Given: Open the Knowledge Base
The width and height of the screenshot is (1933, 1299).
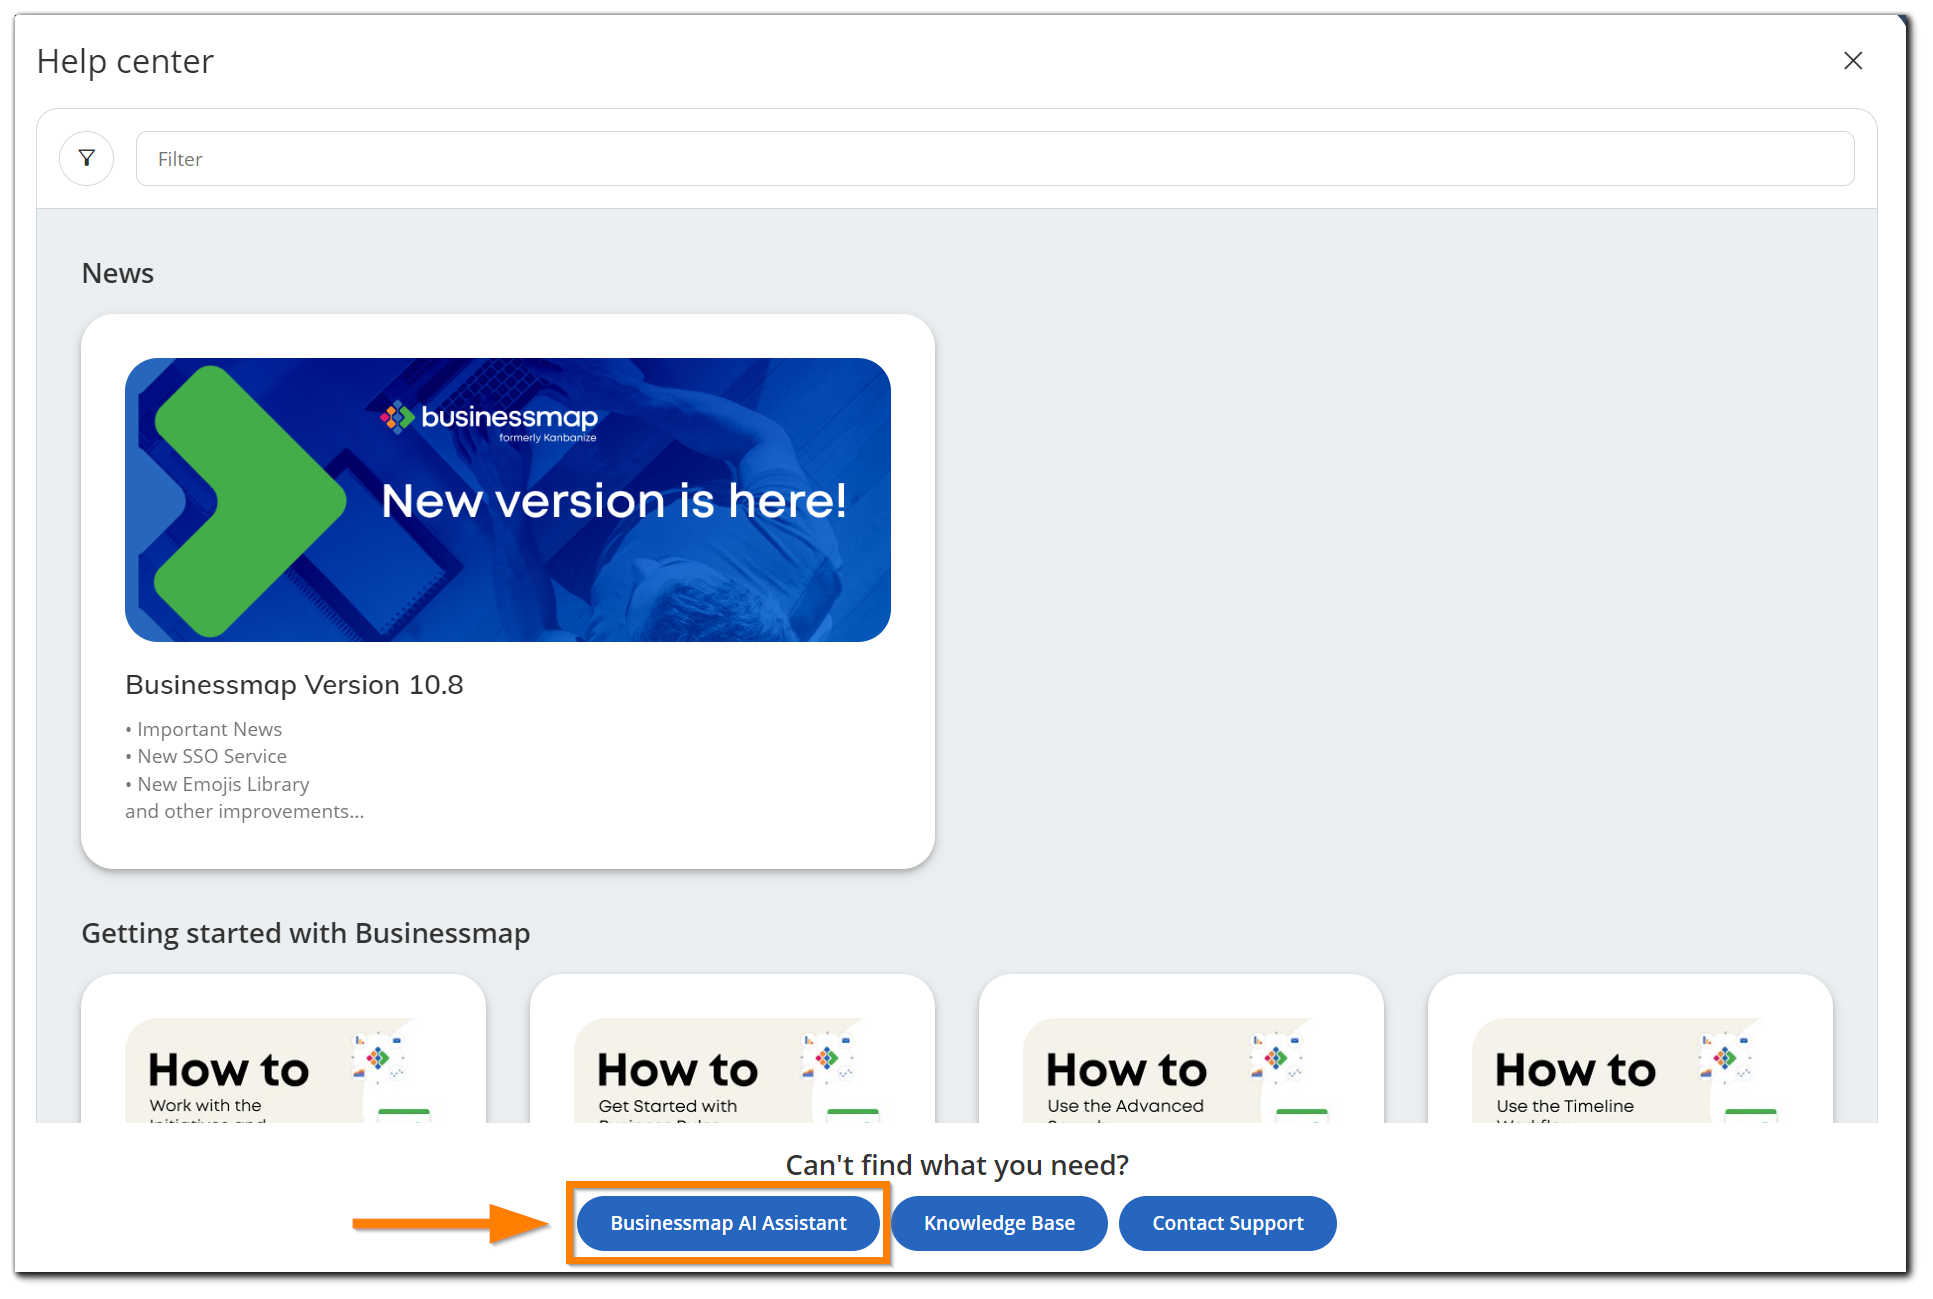Looking at the screenshot, I should [x=999, y=1223].
